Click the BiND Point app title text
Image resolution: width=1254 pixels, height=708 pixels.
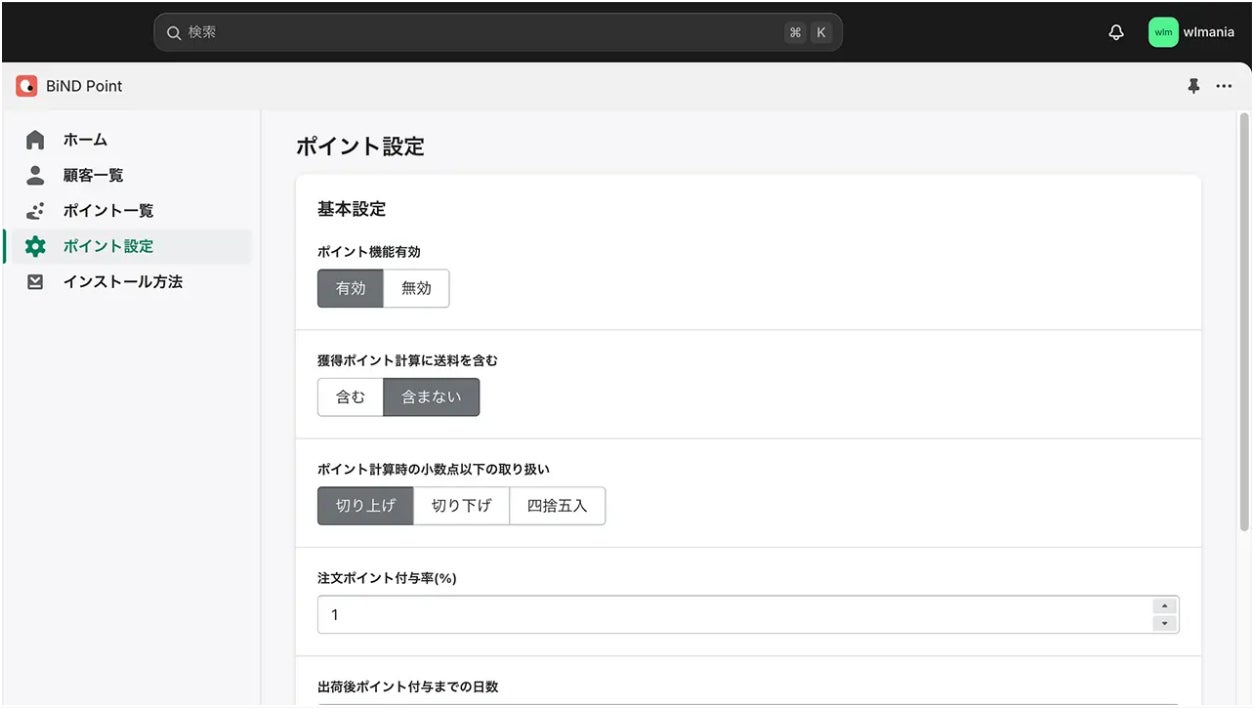[x=84, y=86]
